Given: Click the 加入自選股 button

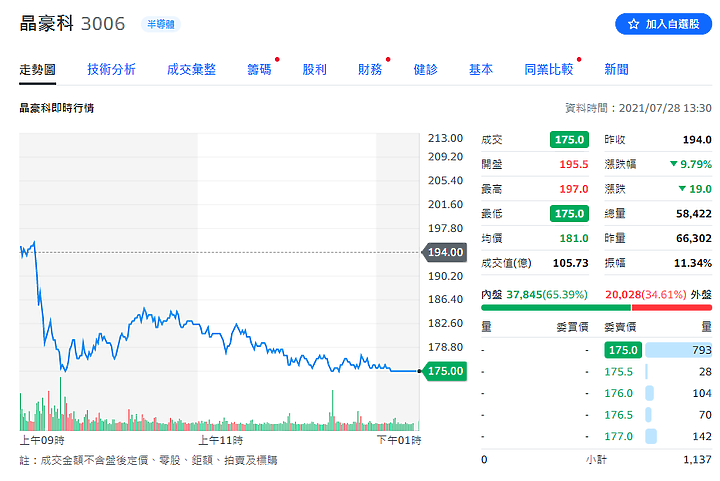Looking at the screenshot, I should [x=663, y=24].
